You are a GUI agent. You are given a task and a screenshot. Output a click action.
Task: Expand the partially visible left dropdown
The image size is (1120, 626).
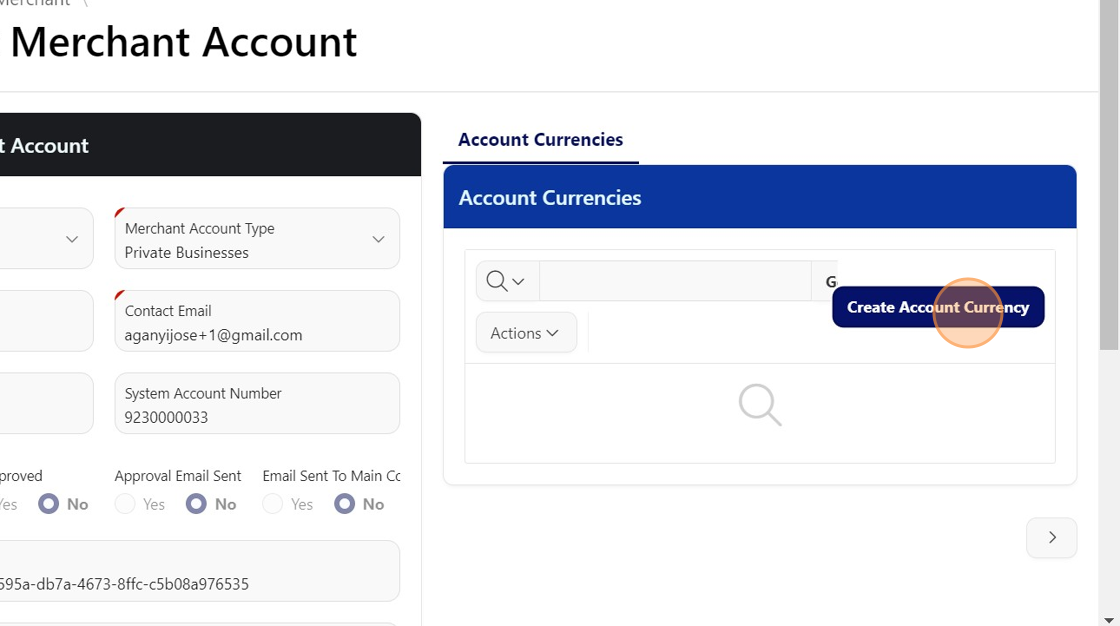click(x=71, y=239)
